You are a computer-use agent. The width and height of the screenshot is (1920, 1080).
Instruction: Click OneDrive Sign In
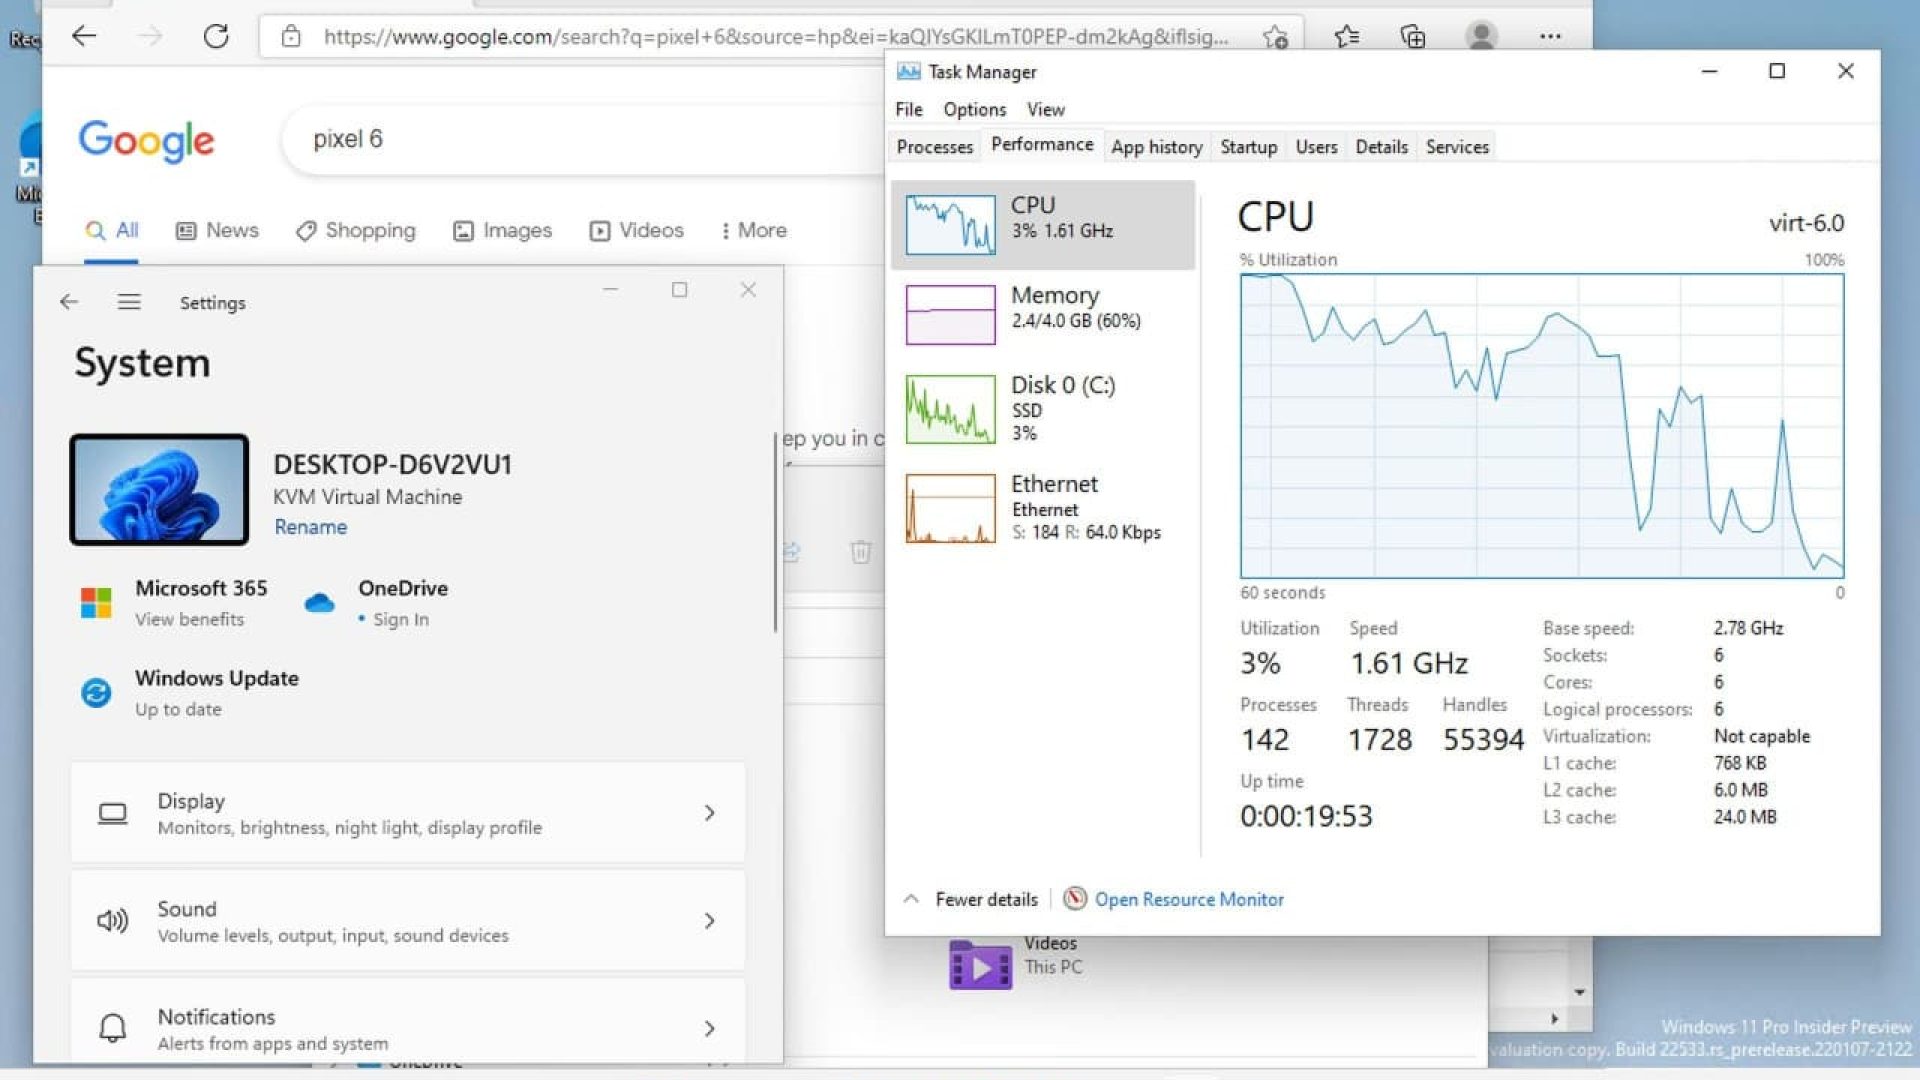click(401, 620)
